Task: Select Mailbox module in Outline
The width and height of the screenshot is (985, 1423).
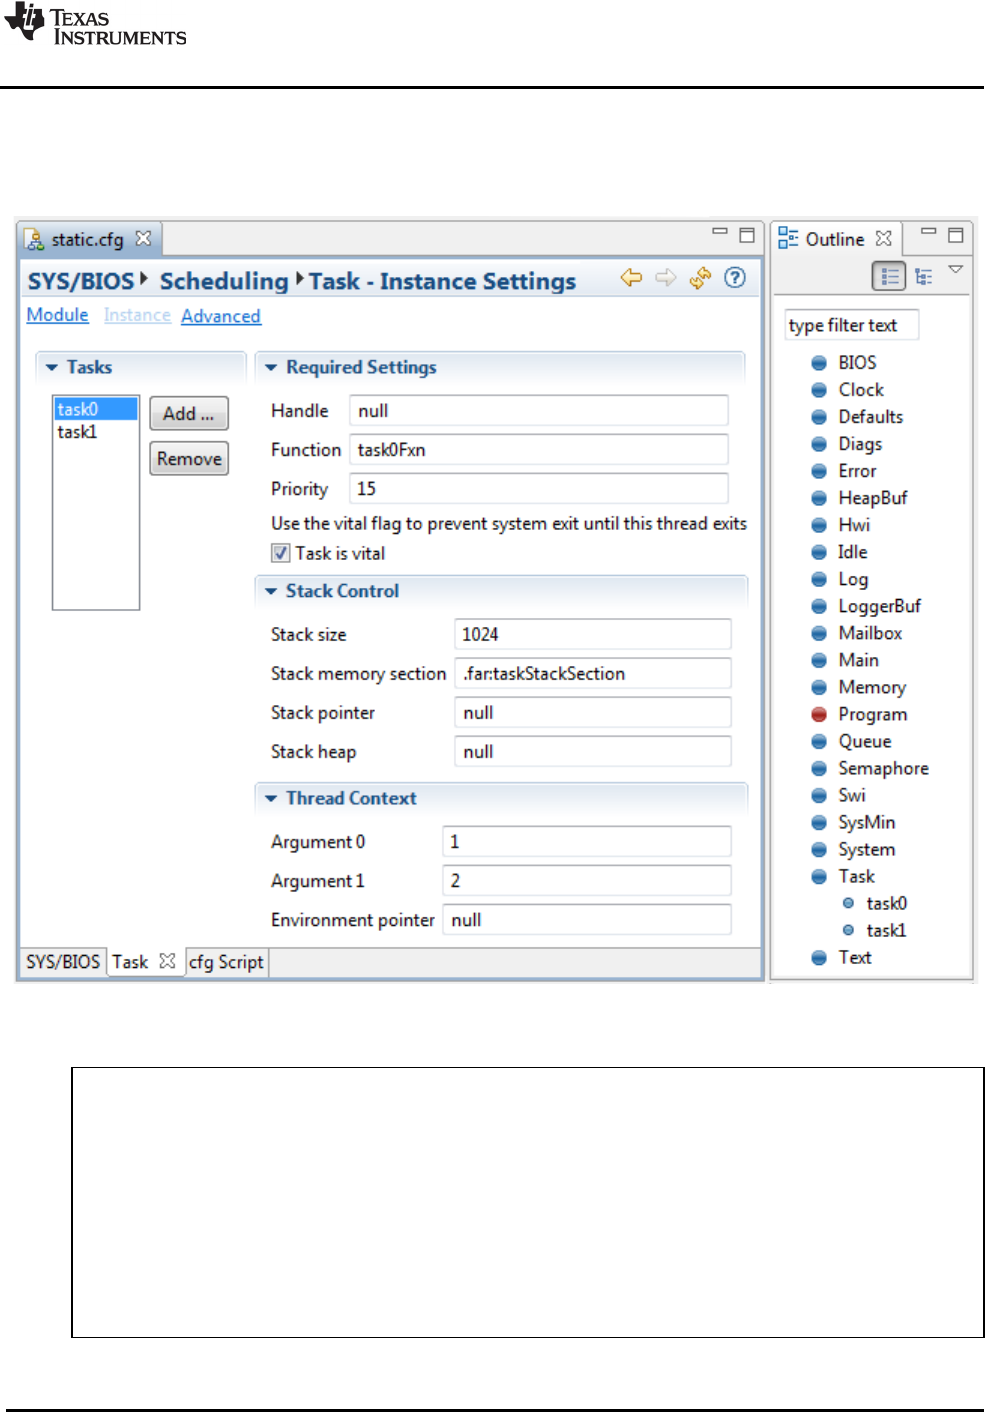Action: pos(870,633)
